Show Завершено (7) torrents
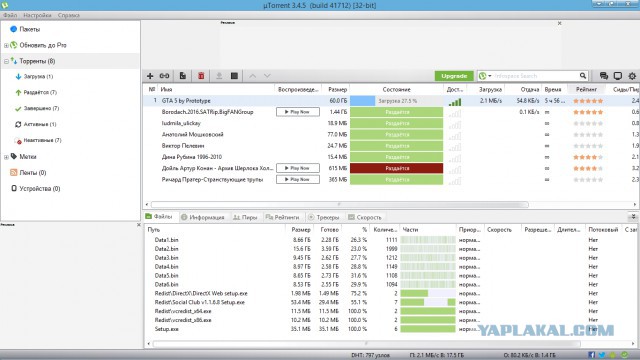Screen dimensions: 640x360 [x=41, y=109]
